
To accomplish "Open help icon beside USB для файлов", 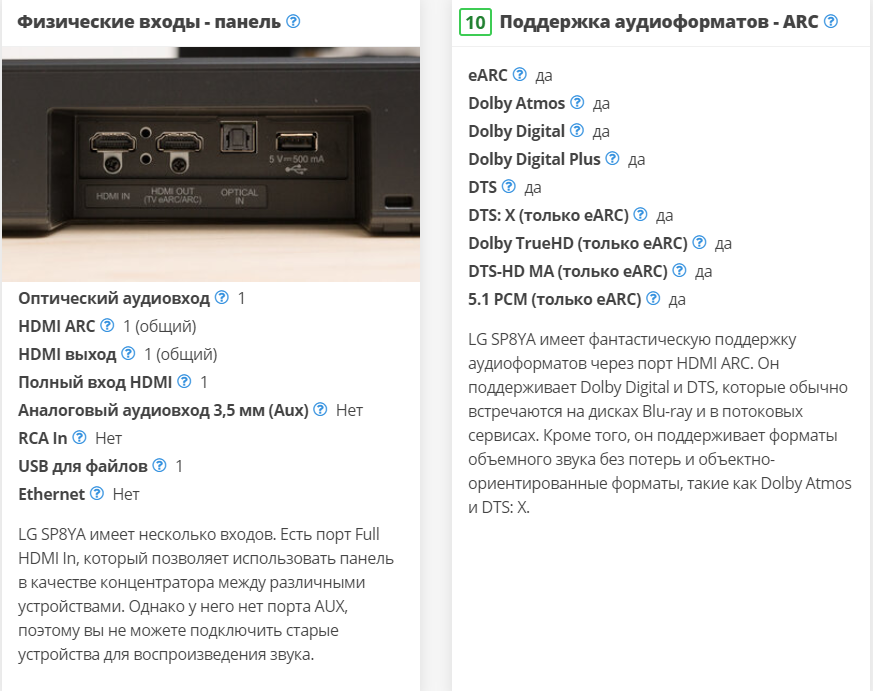I will pos(159,465).
